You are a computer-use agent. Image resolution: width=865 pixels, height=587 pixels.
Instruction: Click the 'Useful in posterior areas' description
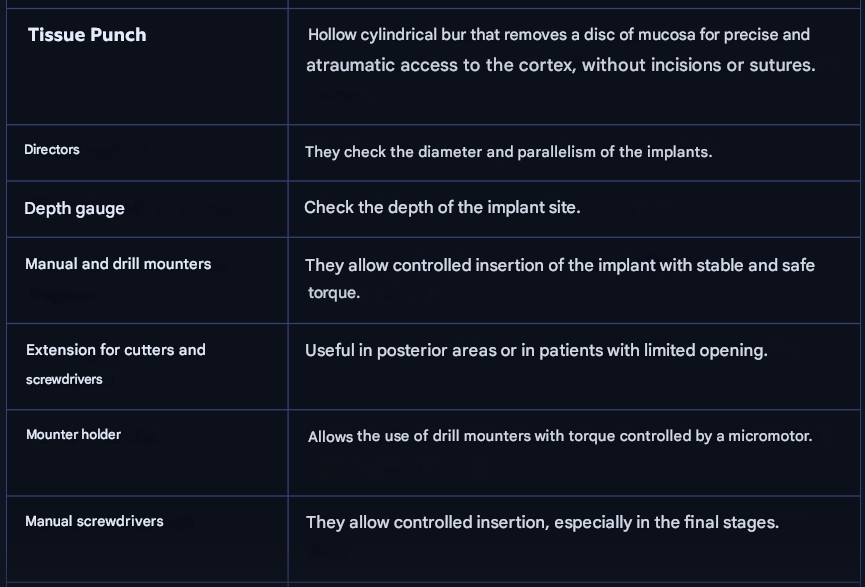[x=536, y=351]
